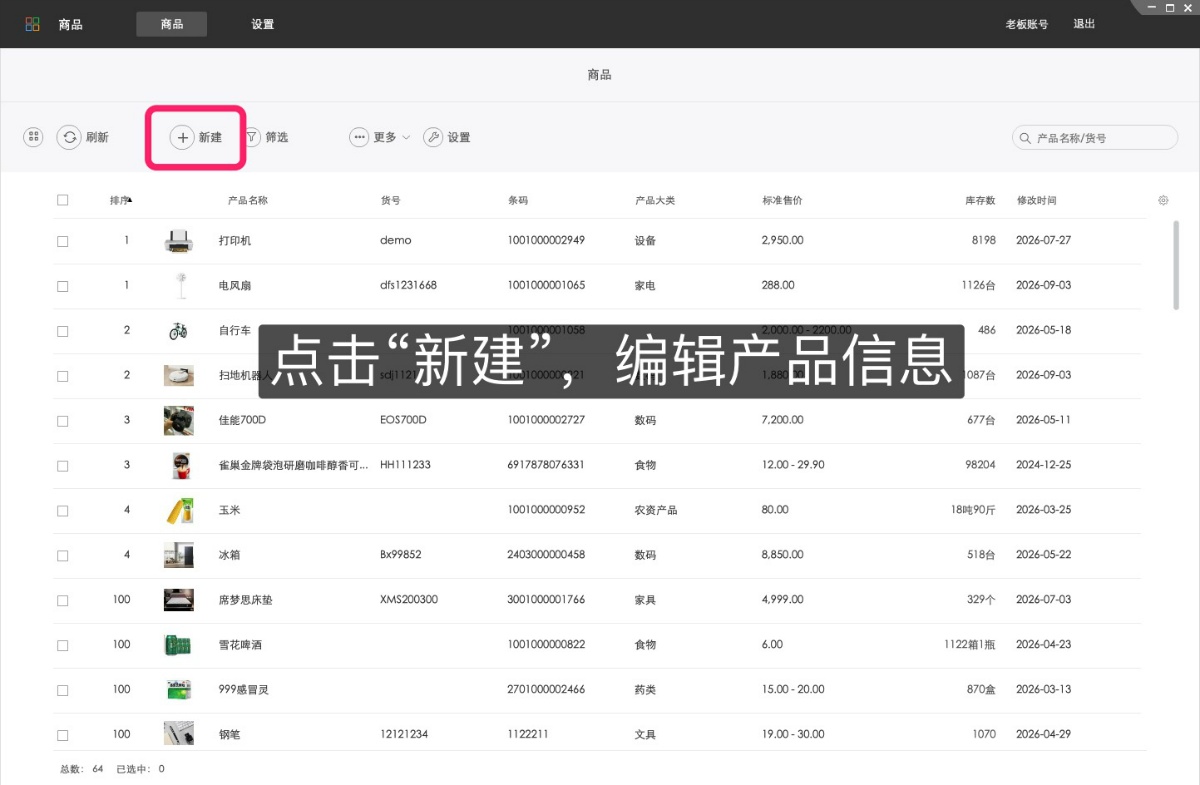Open the 冰箱 product thumbnail
The image size is (1200, 785).
(179, 555)
